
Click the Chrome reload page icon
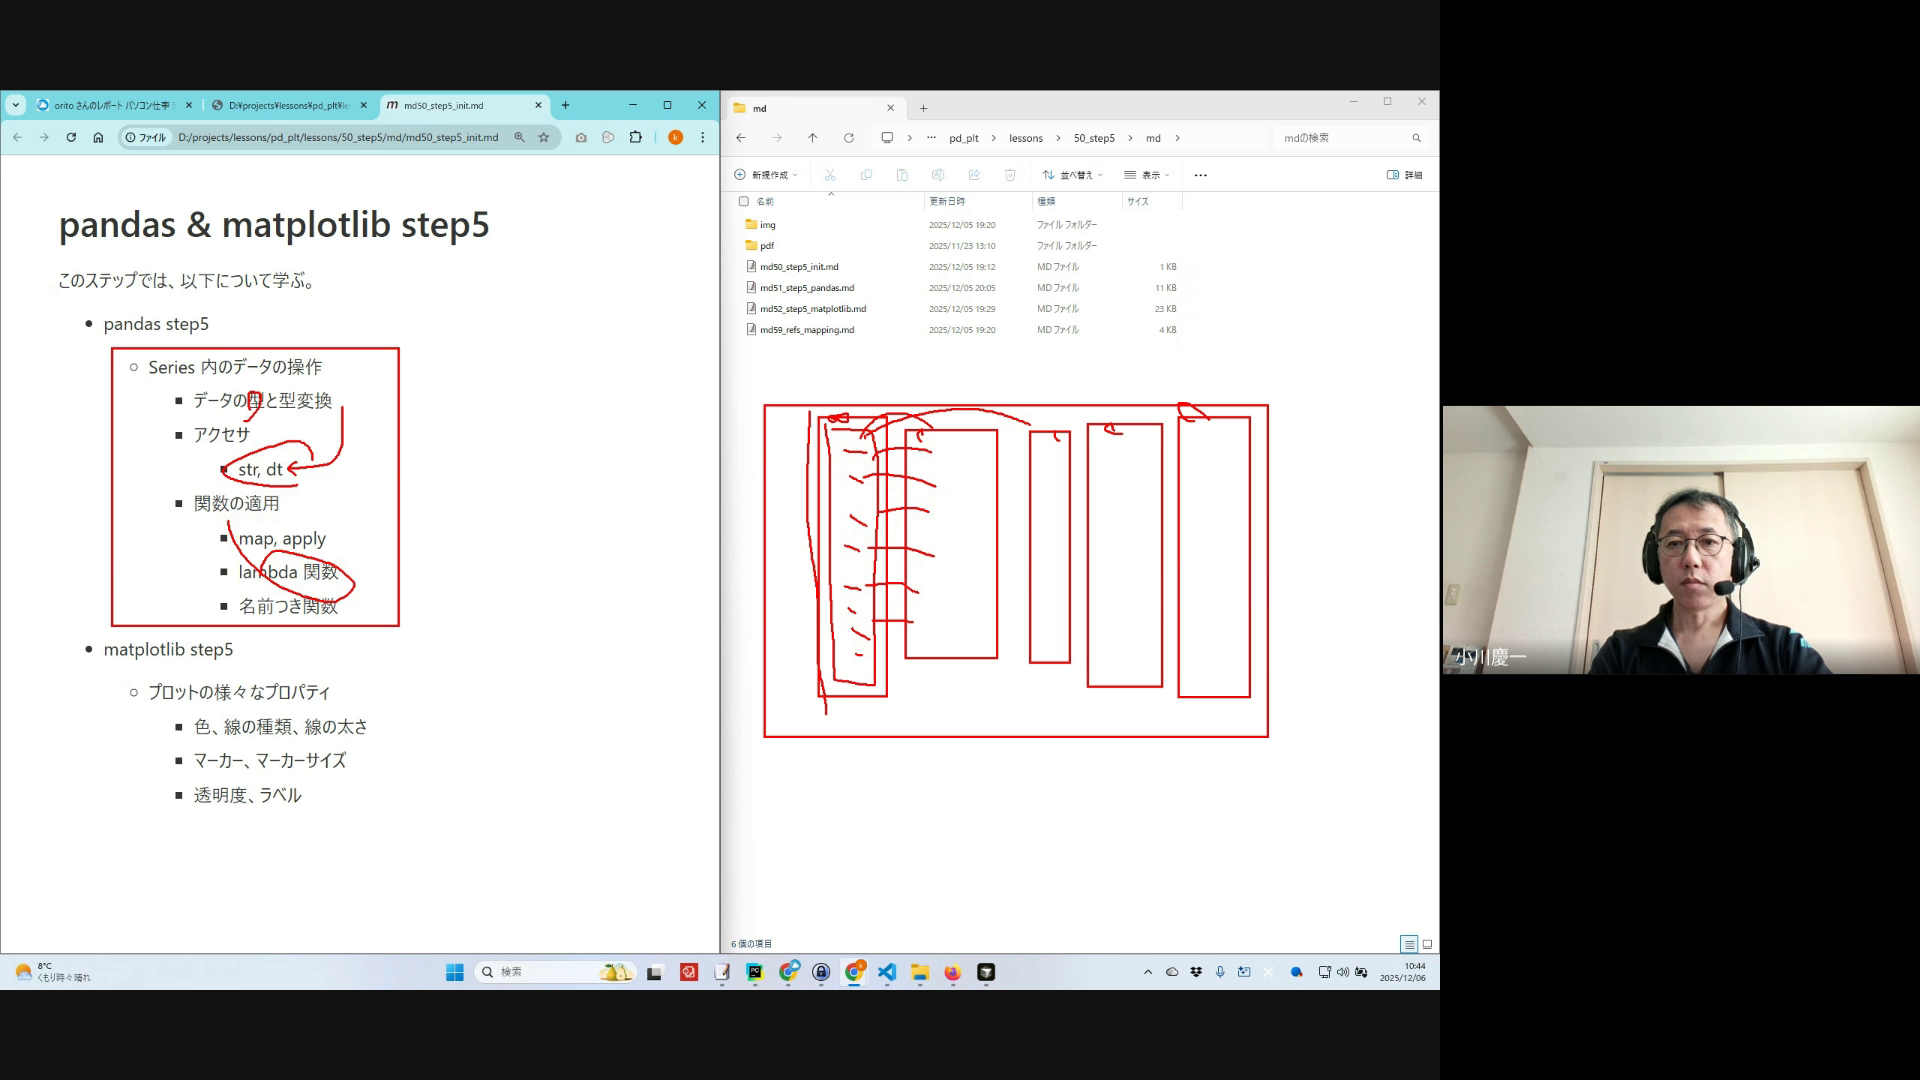pos(71,137)
